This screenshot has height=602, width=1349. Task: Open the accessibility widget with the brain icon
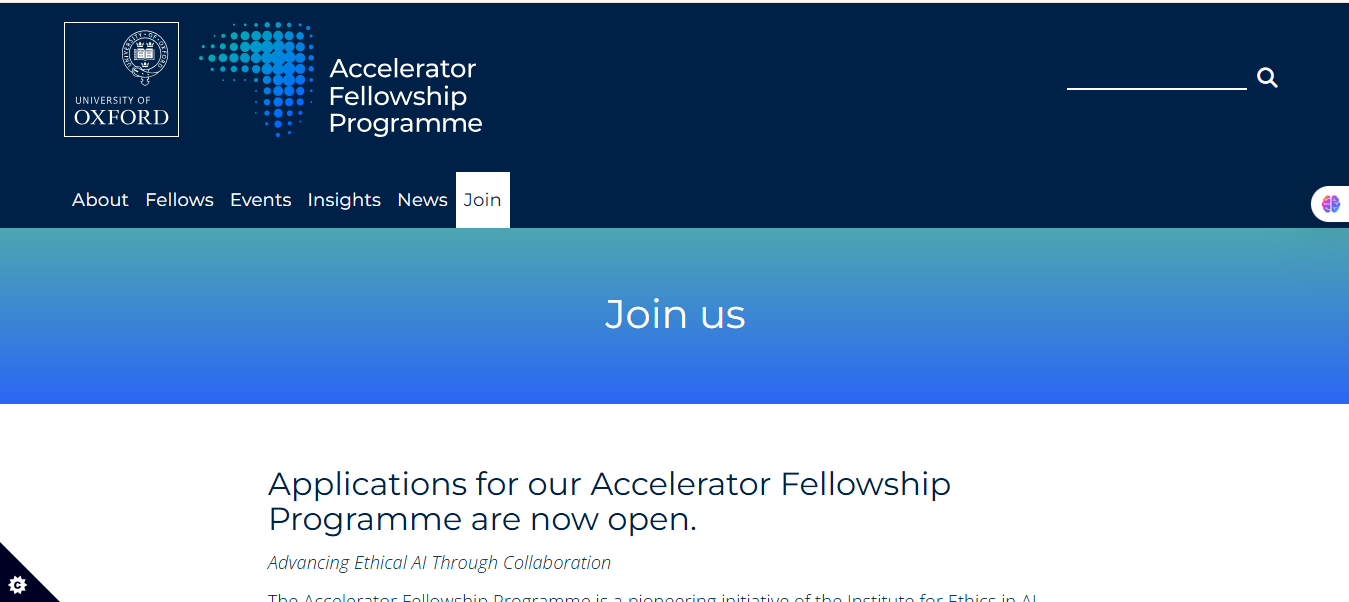[1331, 203]
